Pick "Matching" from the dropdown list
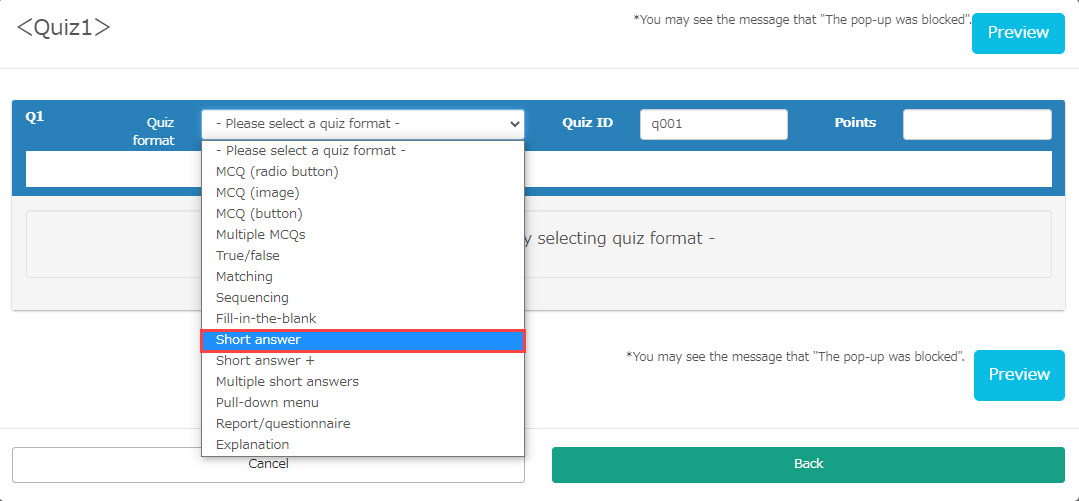 (244, 277)
